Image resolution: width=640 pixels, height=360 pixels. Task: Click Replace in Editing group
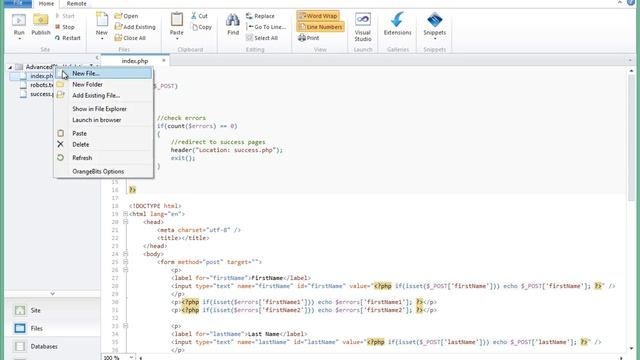click(x=260, y=16)
